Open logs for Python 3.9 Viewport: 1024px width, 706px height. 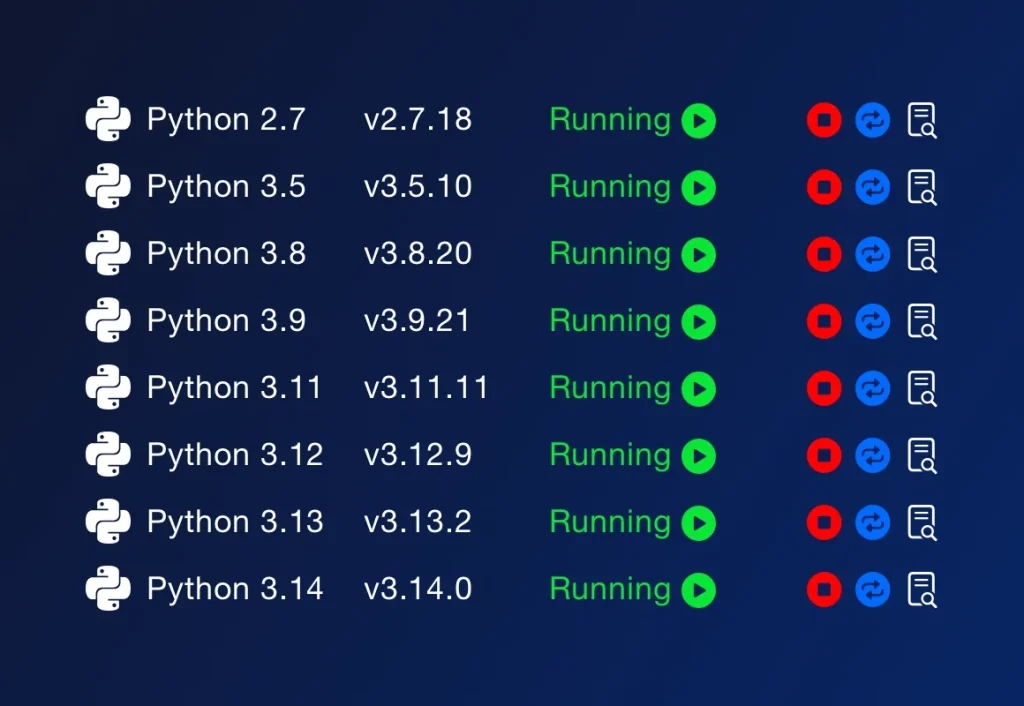click(x=922, y=321)
